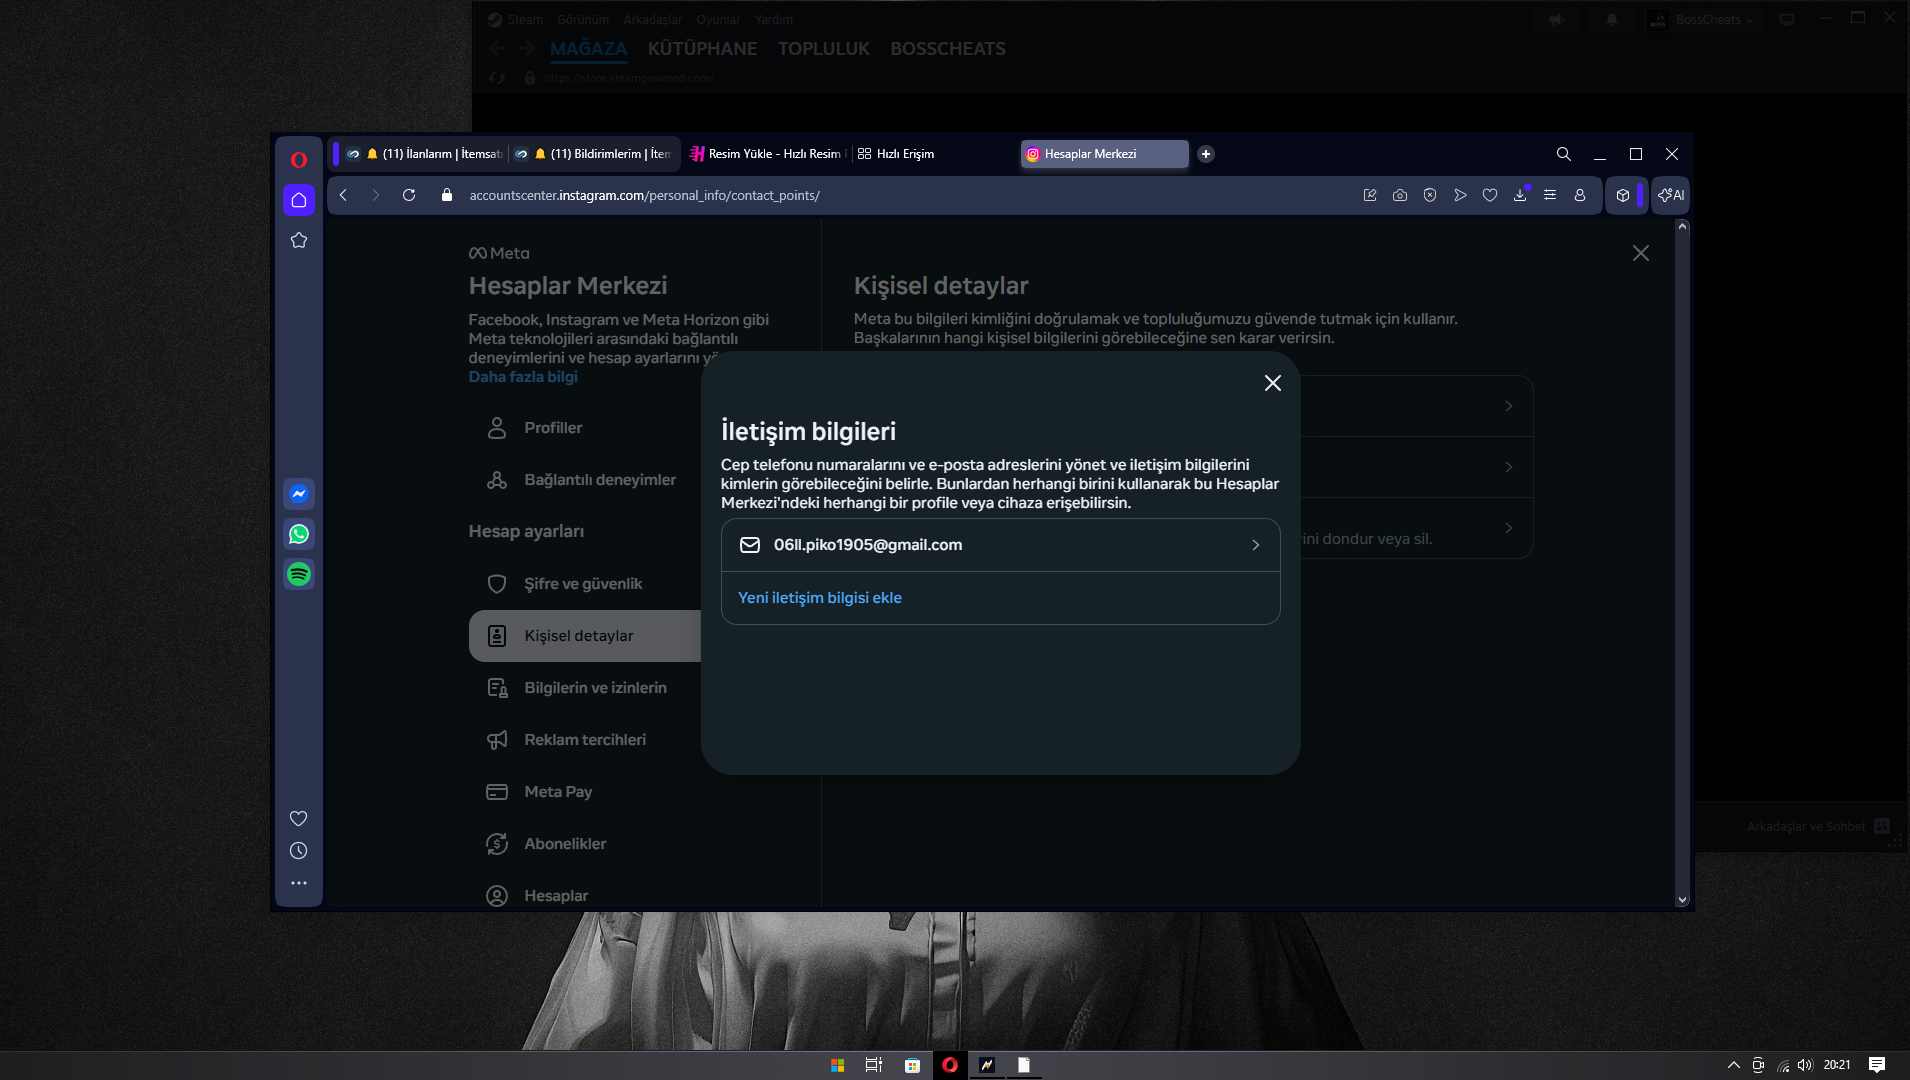Open Messenger from the Opera sidebar
The height and width of the screenshot is (1080, 1910).
tap(299, 494)
